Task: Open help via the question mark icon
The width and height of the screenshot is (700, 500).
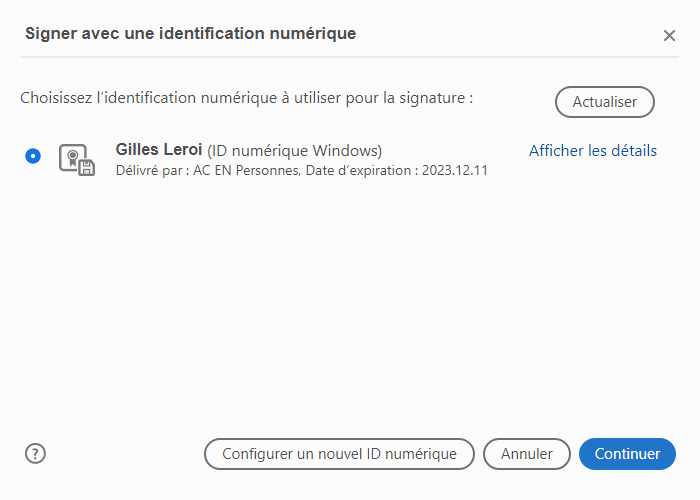Action: 36,453
